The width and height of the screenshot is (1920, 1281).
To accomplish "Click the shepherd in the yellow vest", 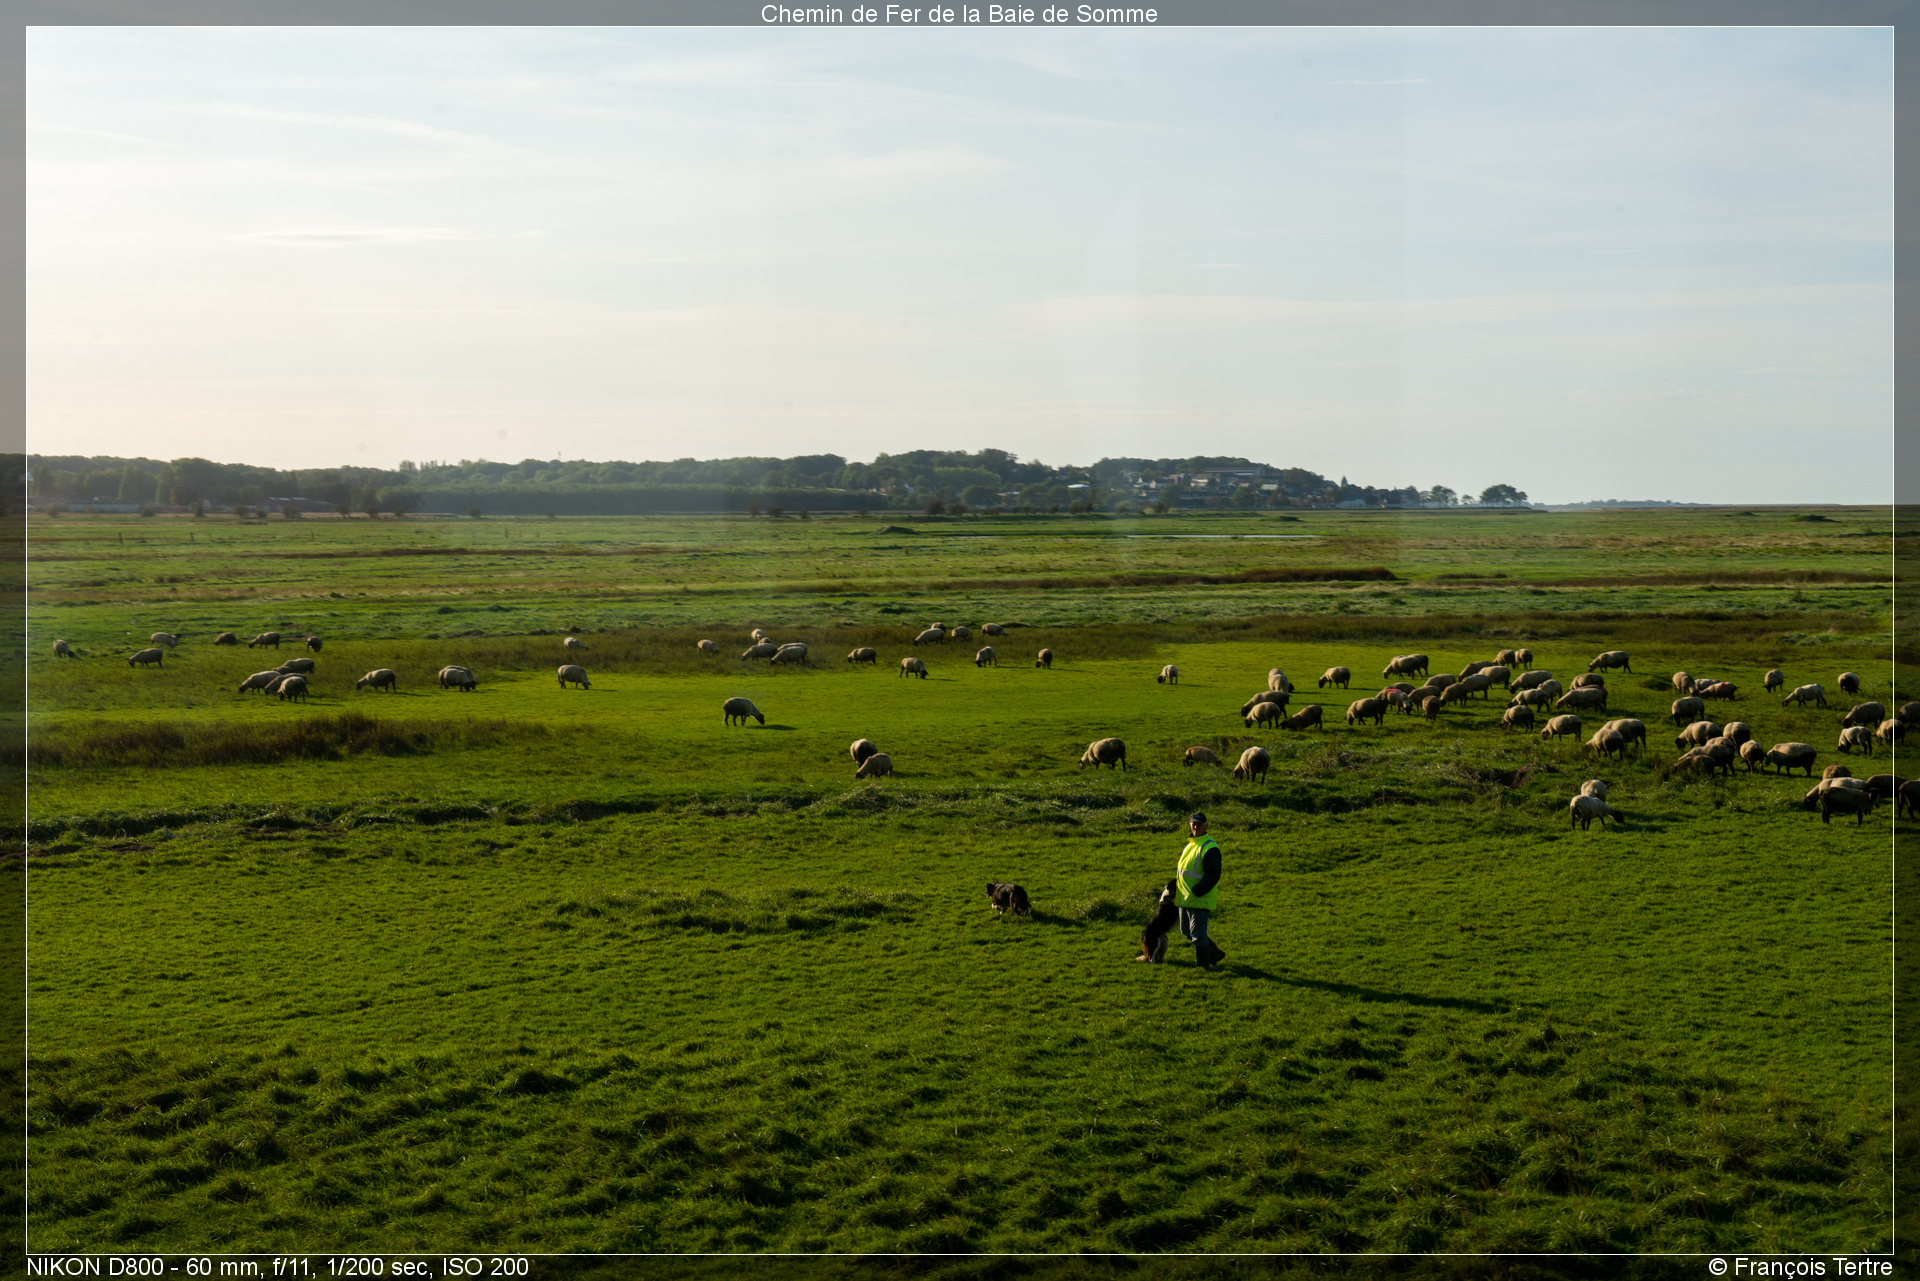I will tap(1198, 889).
